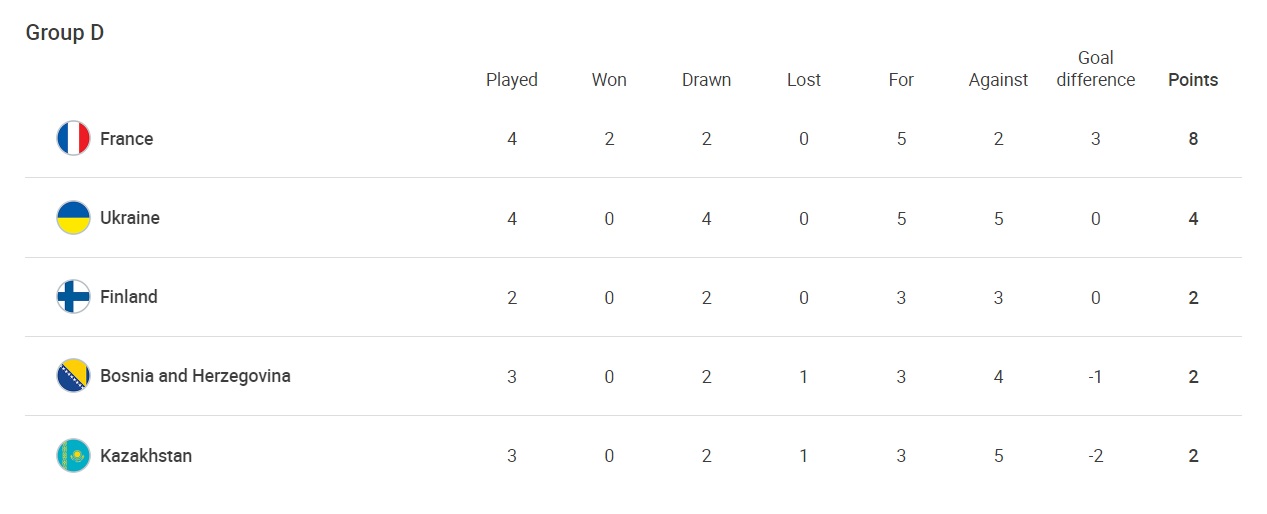Click the Finland flag icon

pyautogui.click(x=73, y=297)
